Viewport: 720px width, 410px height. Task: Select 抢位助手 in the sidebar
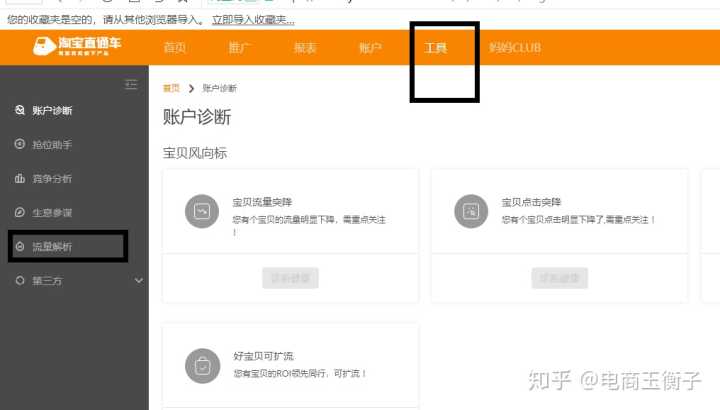(52, 145)
